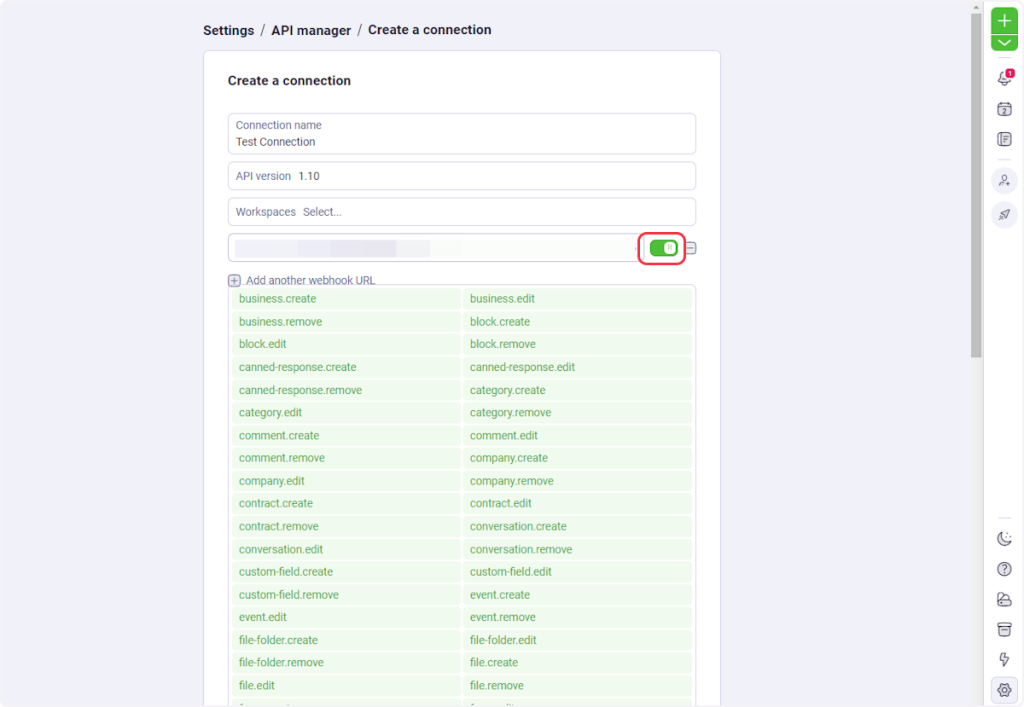Remove the webhook URL with minus icon
Viewport: 1024px width, 707px height.
690,248
